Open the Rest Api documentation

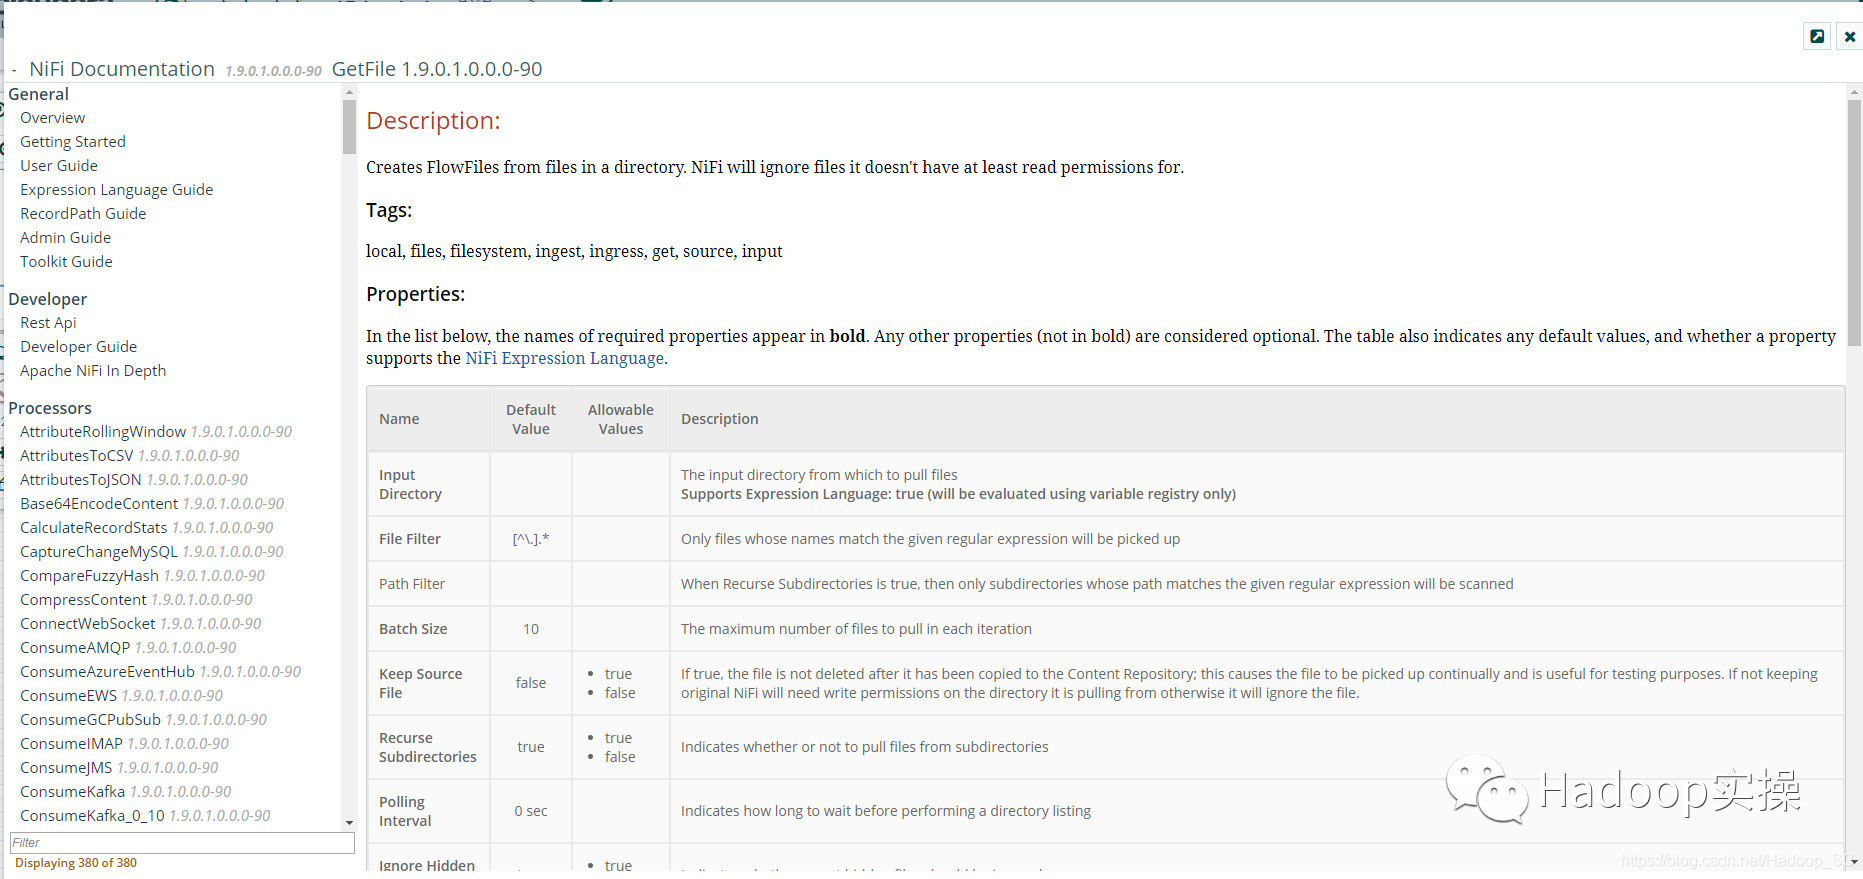(x=48, y=323)
